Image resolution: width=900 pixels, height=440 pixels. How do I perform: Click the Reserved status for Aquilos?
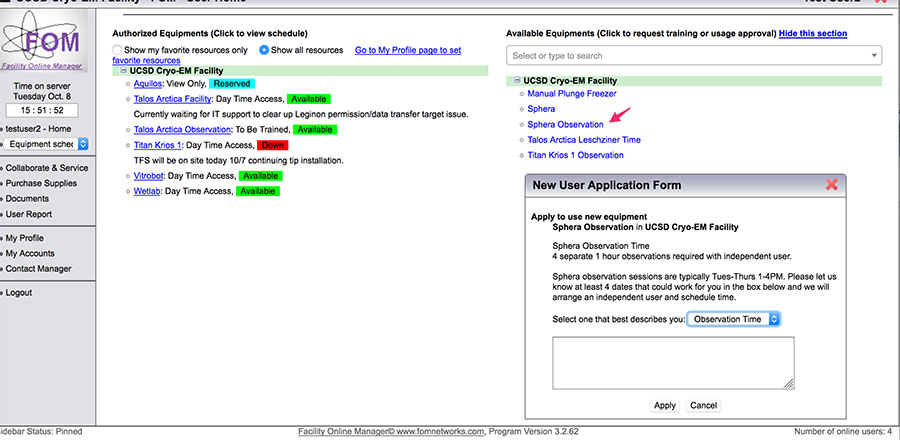click(x=231, y=84)
